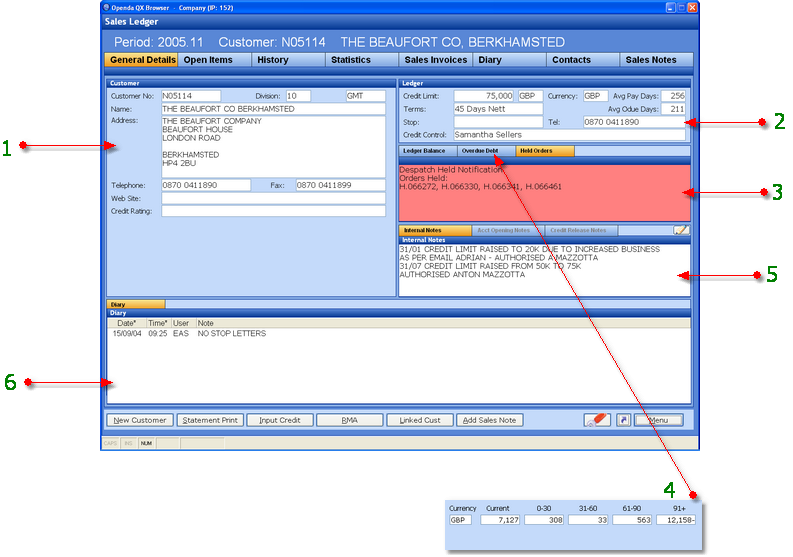Click the Note column header in Diary
Viewport: 793px width, 557px height.
click(x=443, y=323)
